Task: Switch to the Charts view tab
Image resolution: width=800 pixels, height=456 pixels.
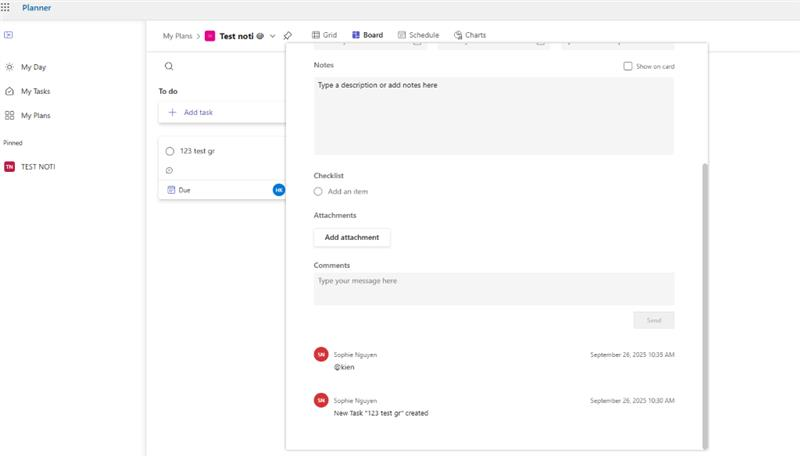Action: [x=470, y=35]
